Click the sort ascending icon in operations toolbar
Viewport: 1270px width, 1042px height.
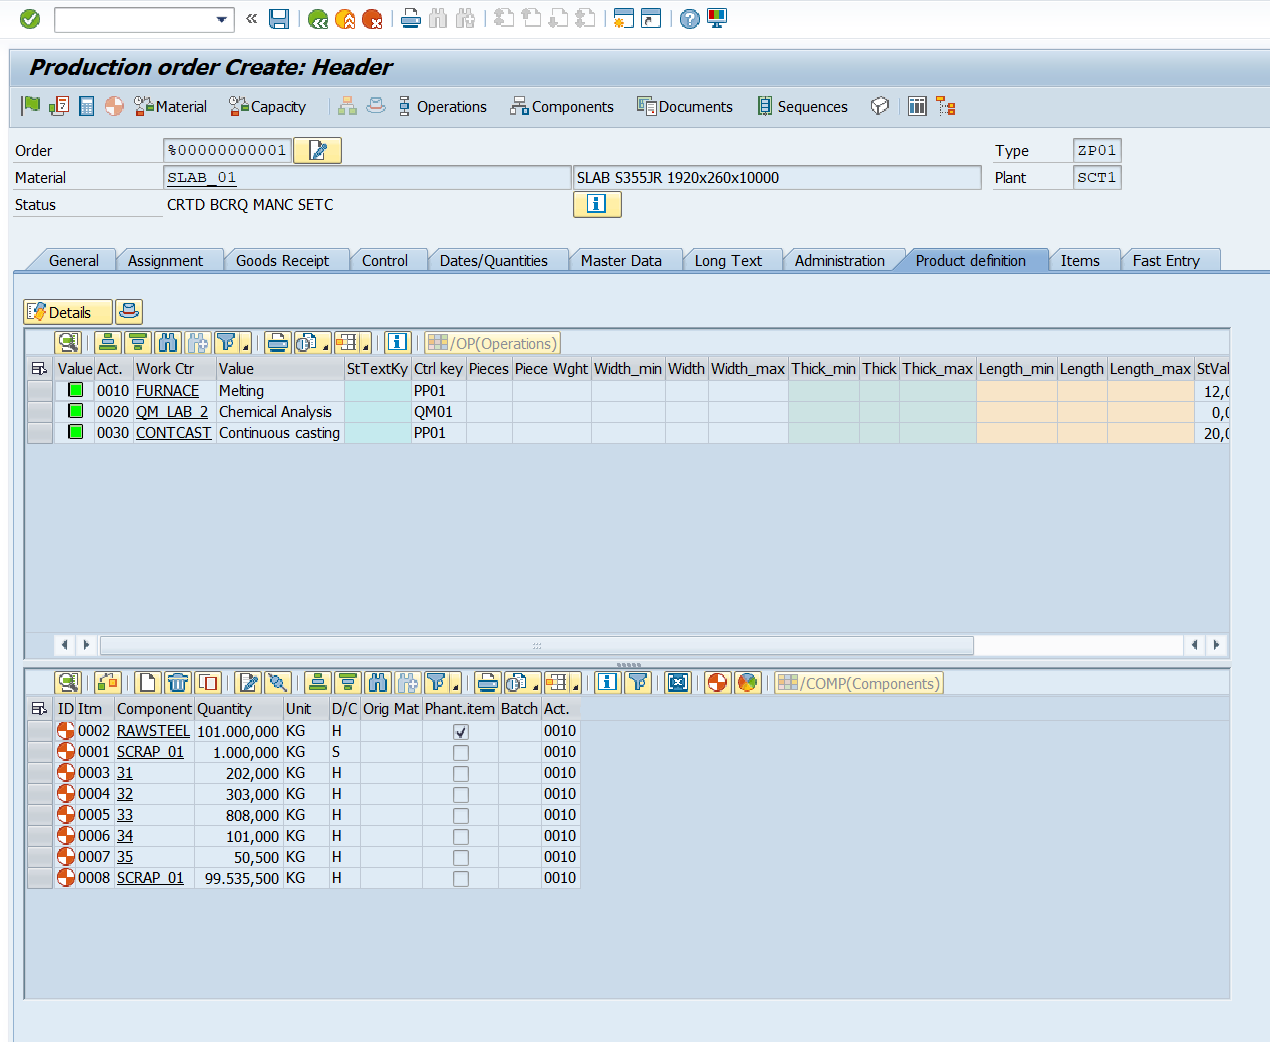click(108, 343)
